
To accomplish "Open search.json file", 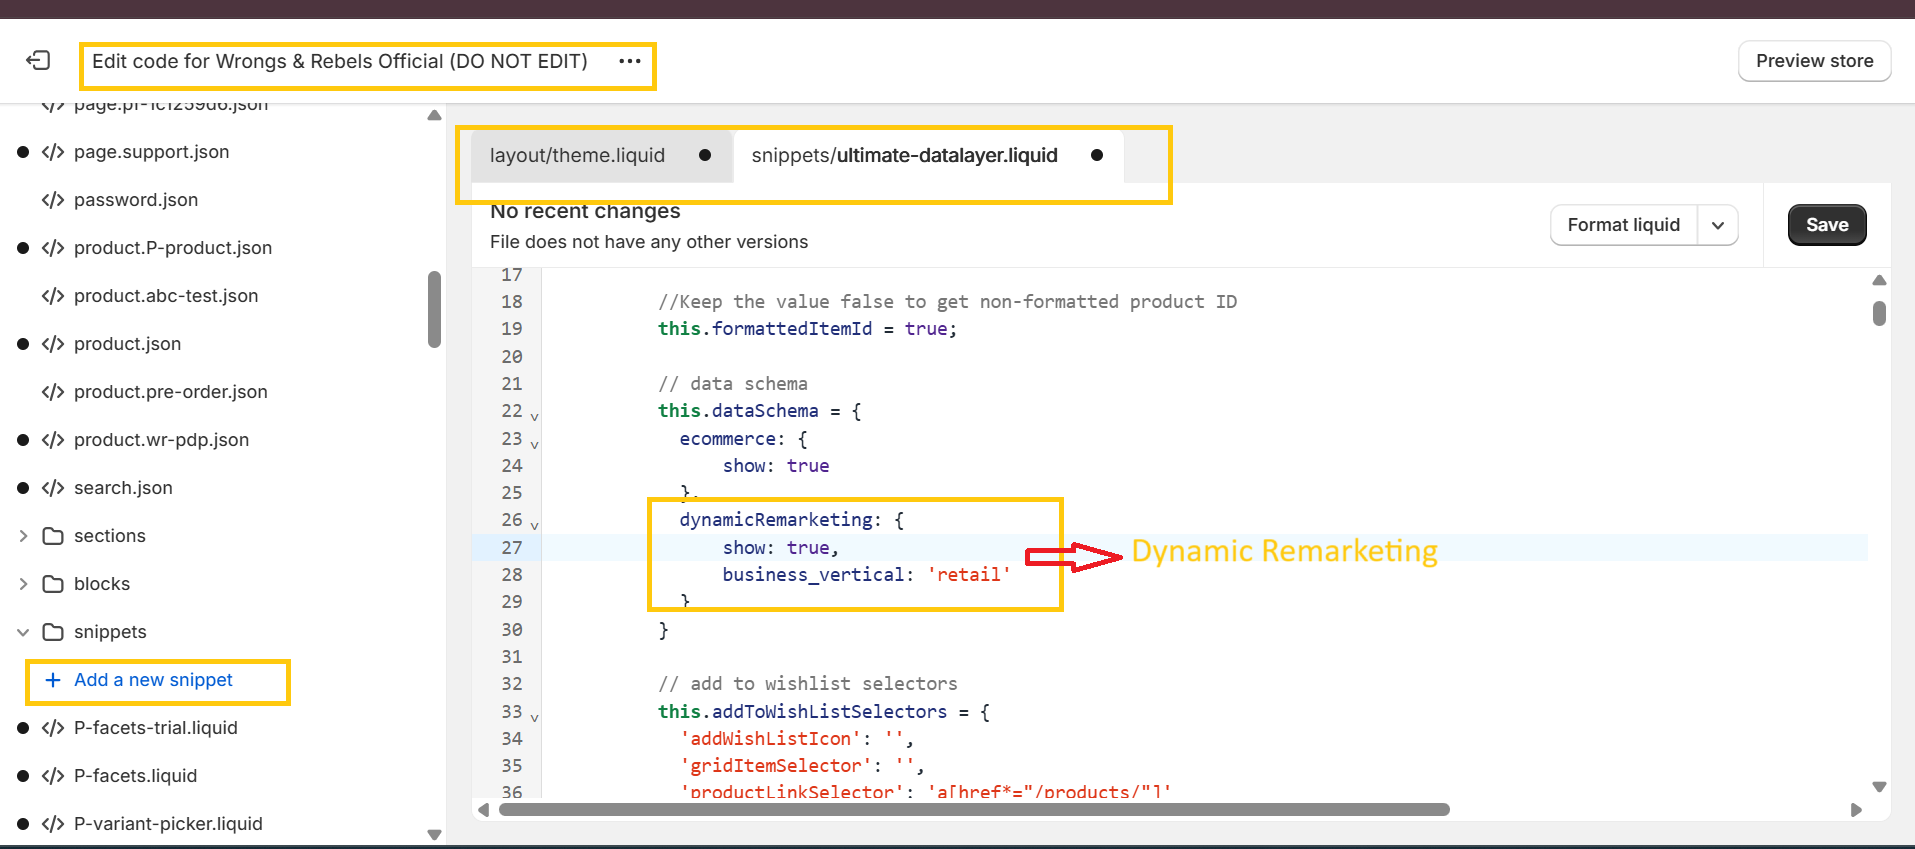I will tap(123, 488).
